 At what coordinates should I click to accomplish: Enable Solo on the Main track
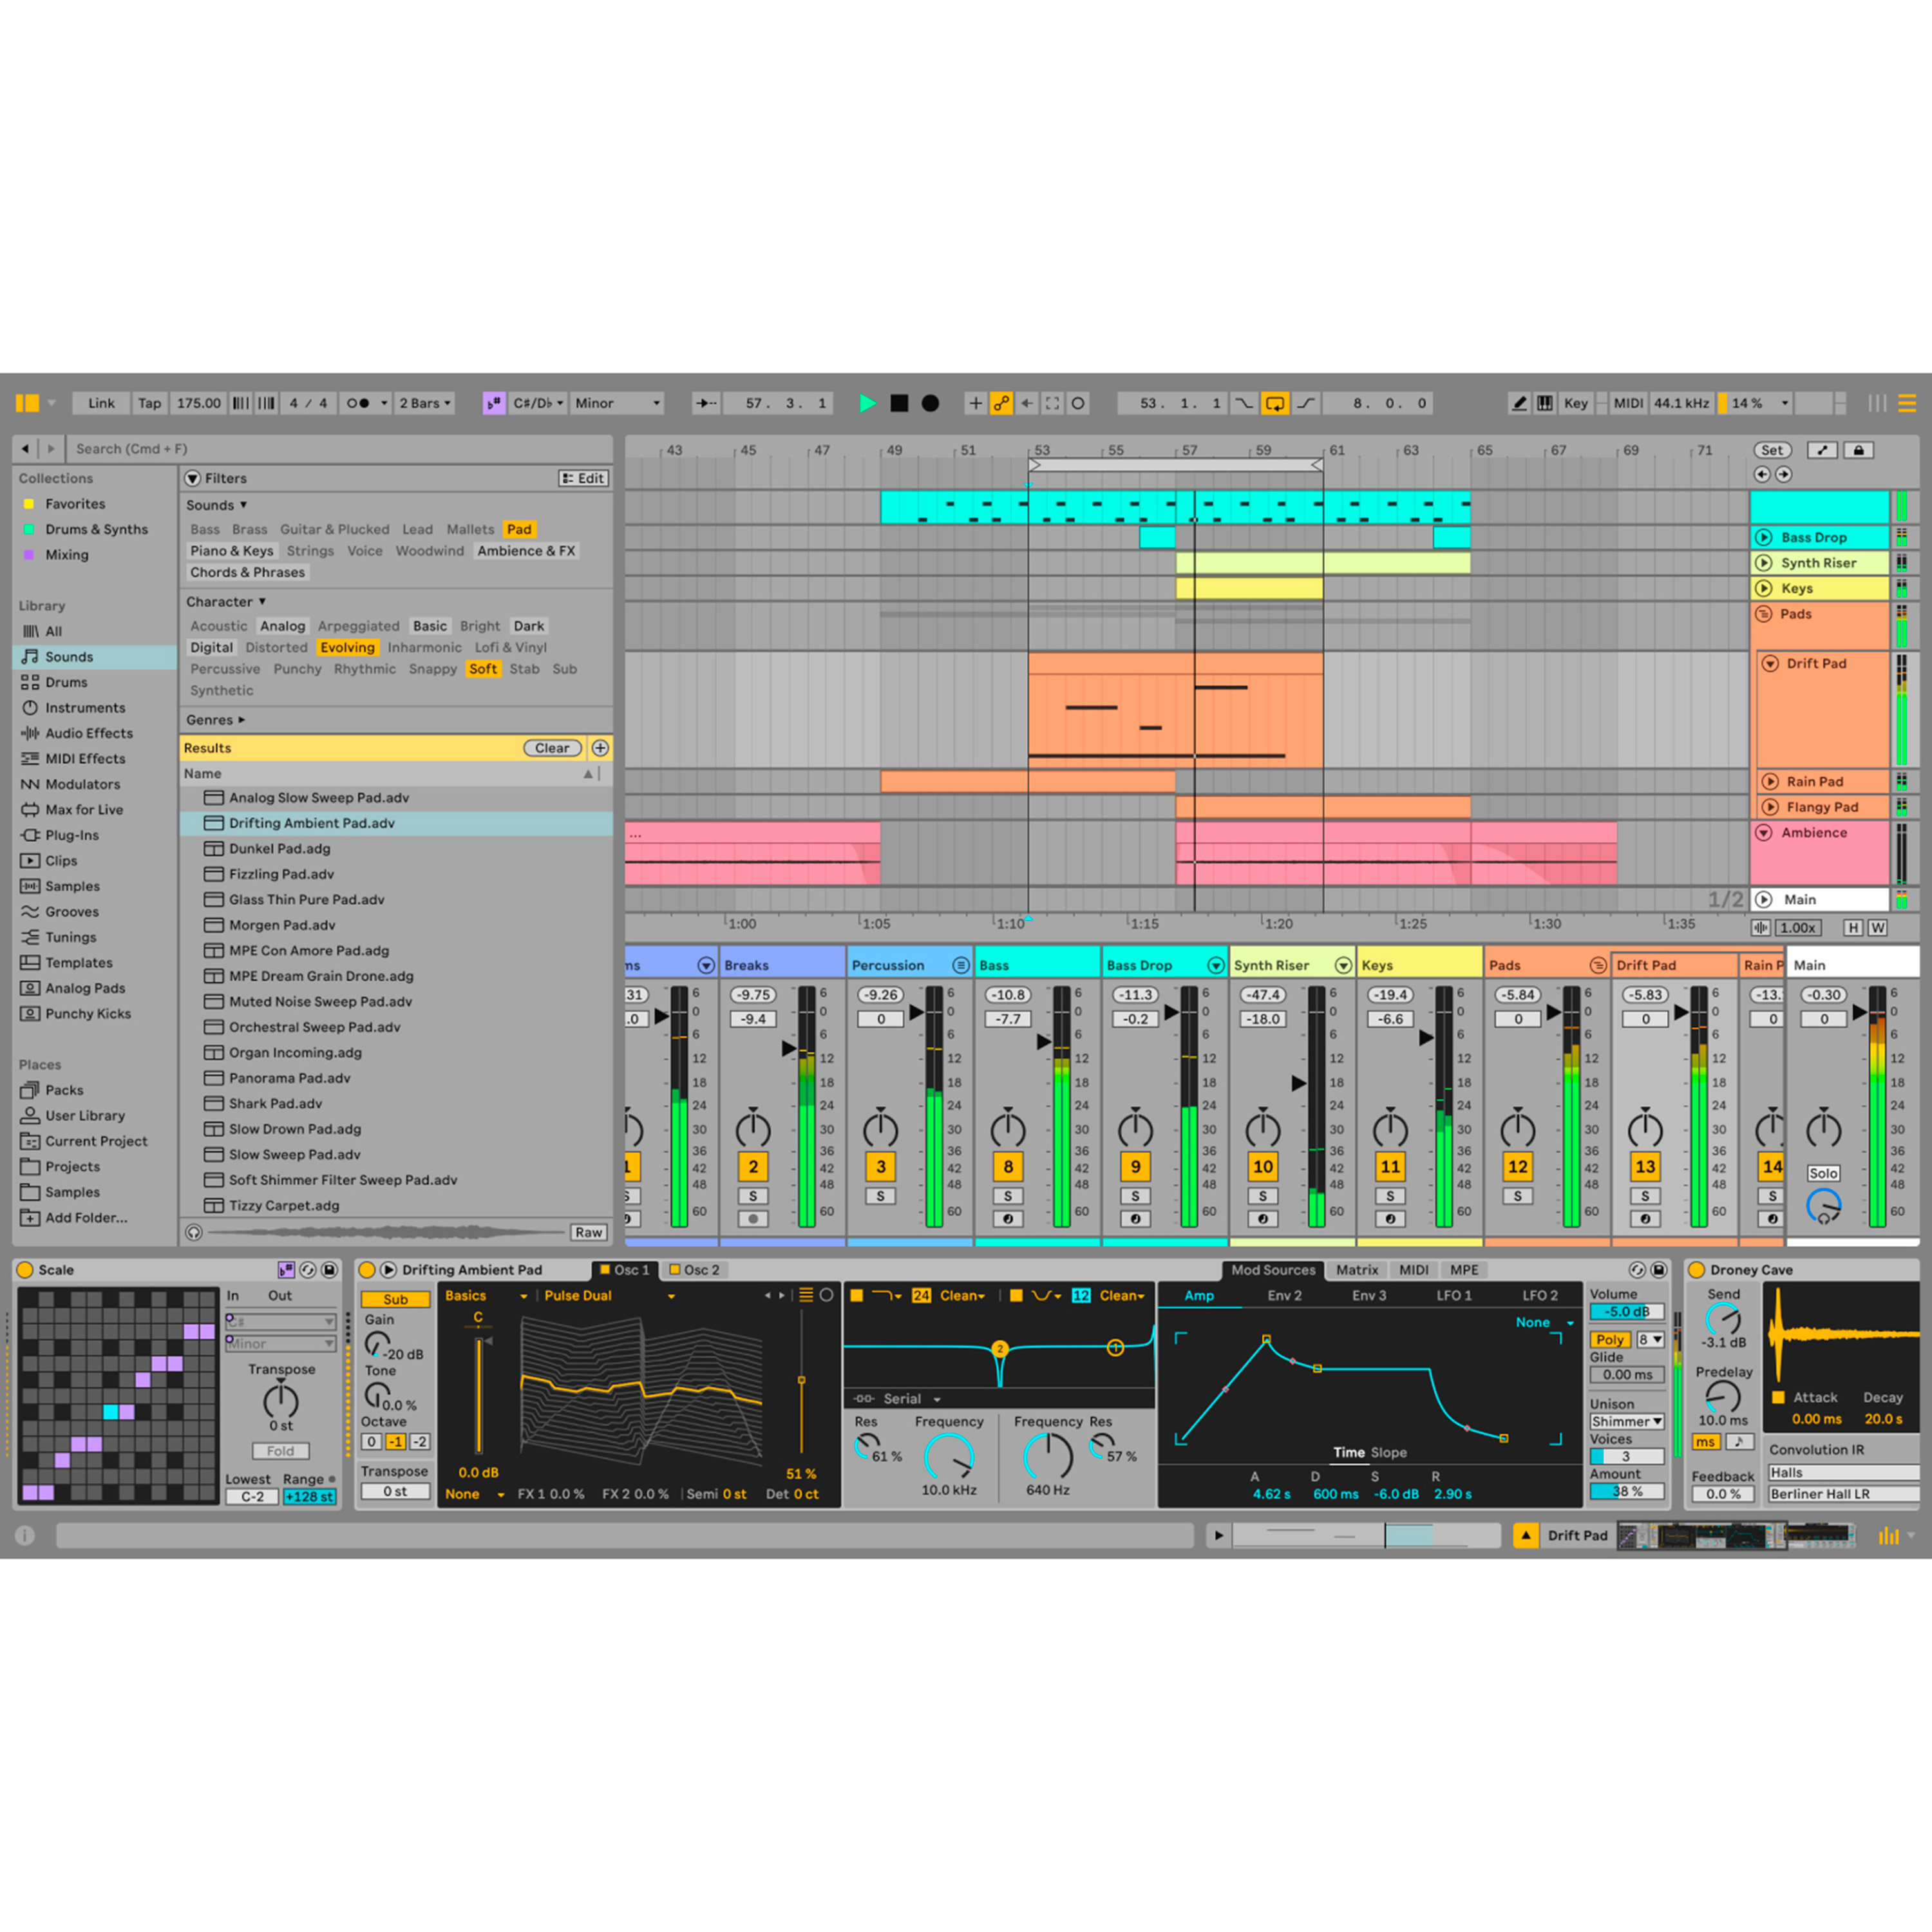tap(1823, 1173)
